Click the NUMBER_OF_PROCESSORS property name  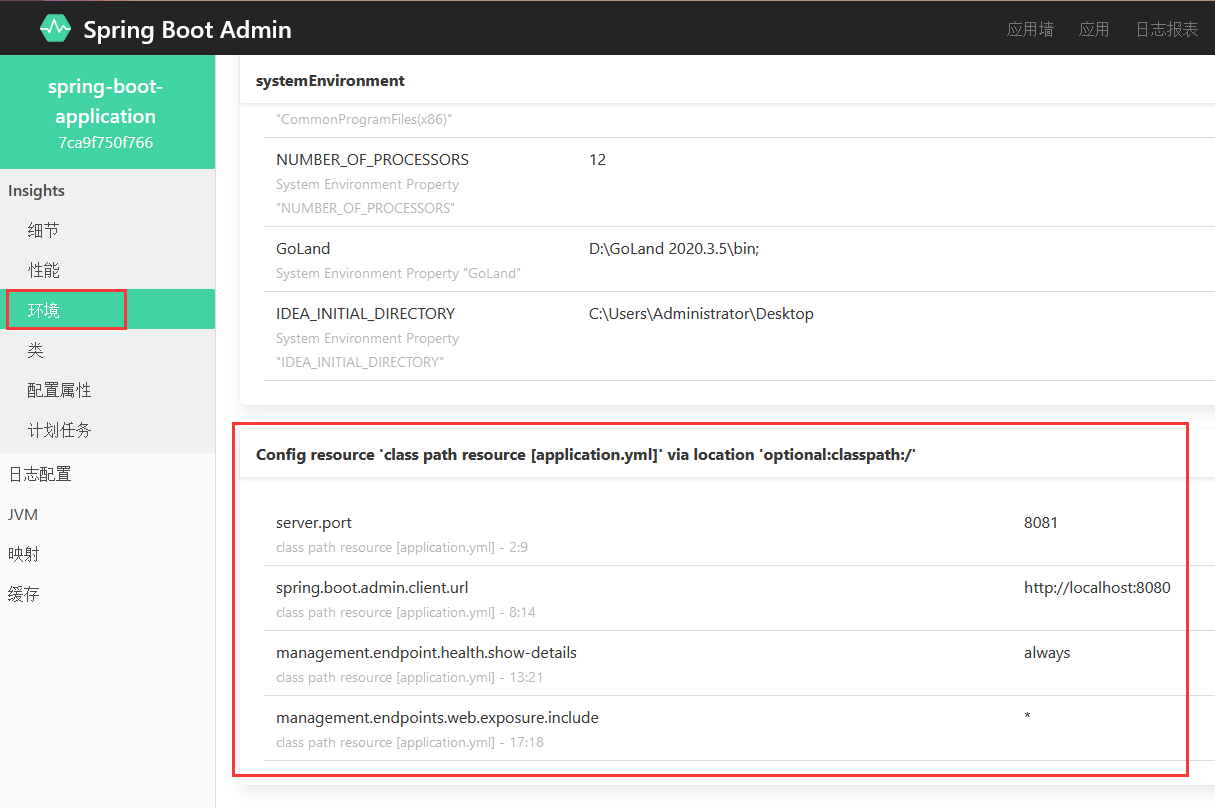(372, 160)
